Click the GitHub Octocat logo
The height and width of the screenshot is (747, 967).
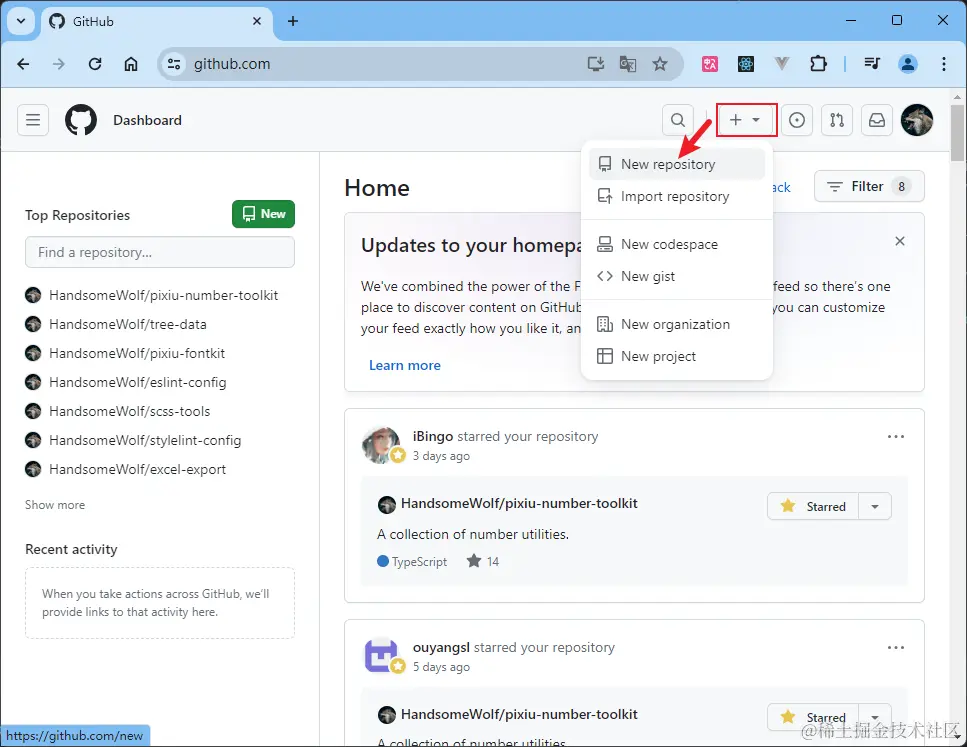(81, 120)
